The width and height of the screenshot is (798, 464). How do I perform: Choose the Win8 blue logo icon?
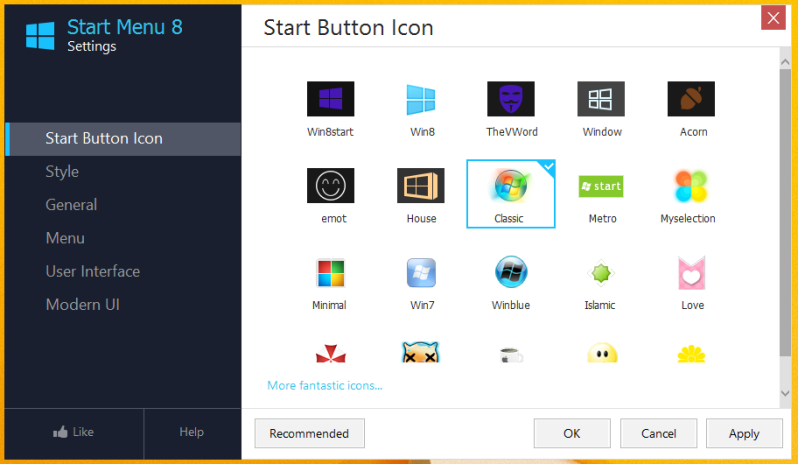click(421, 100)
